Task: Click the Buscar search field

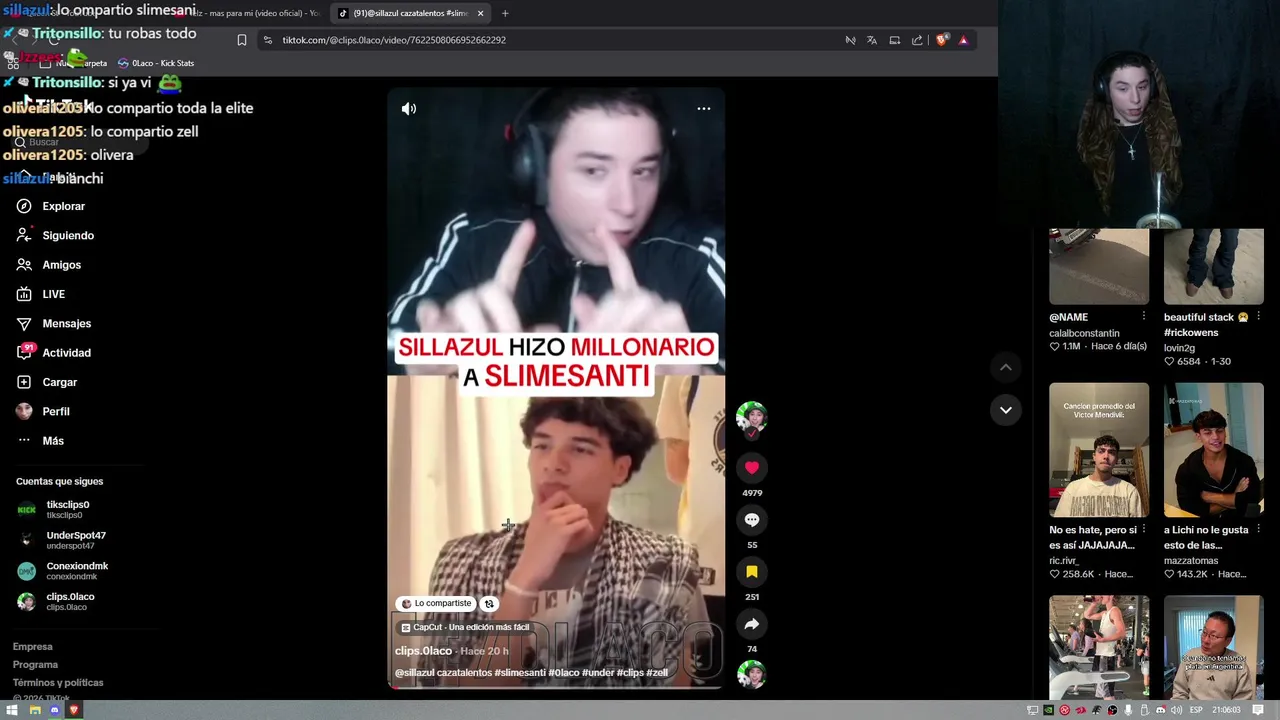Action: tap(80, 142)
